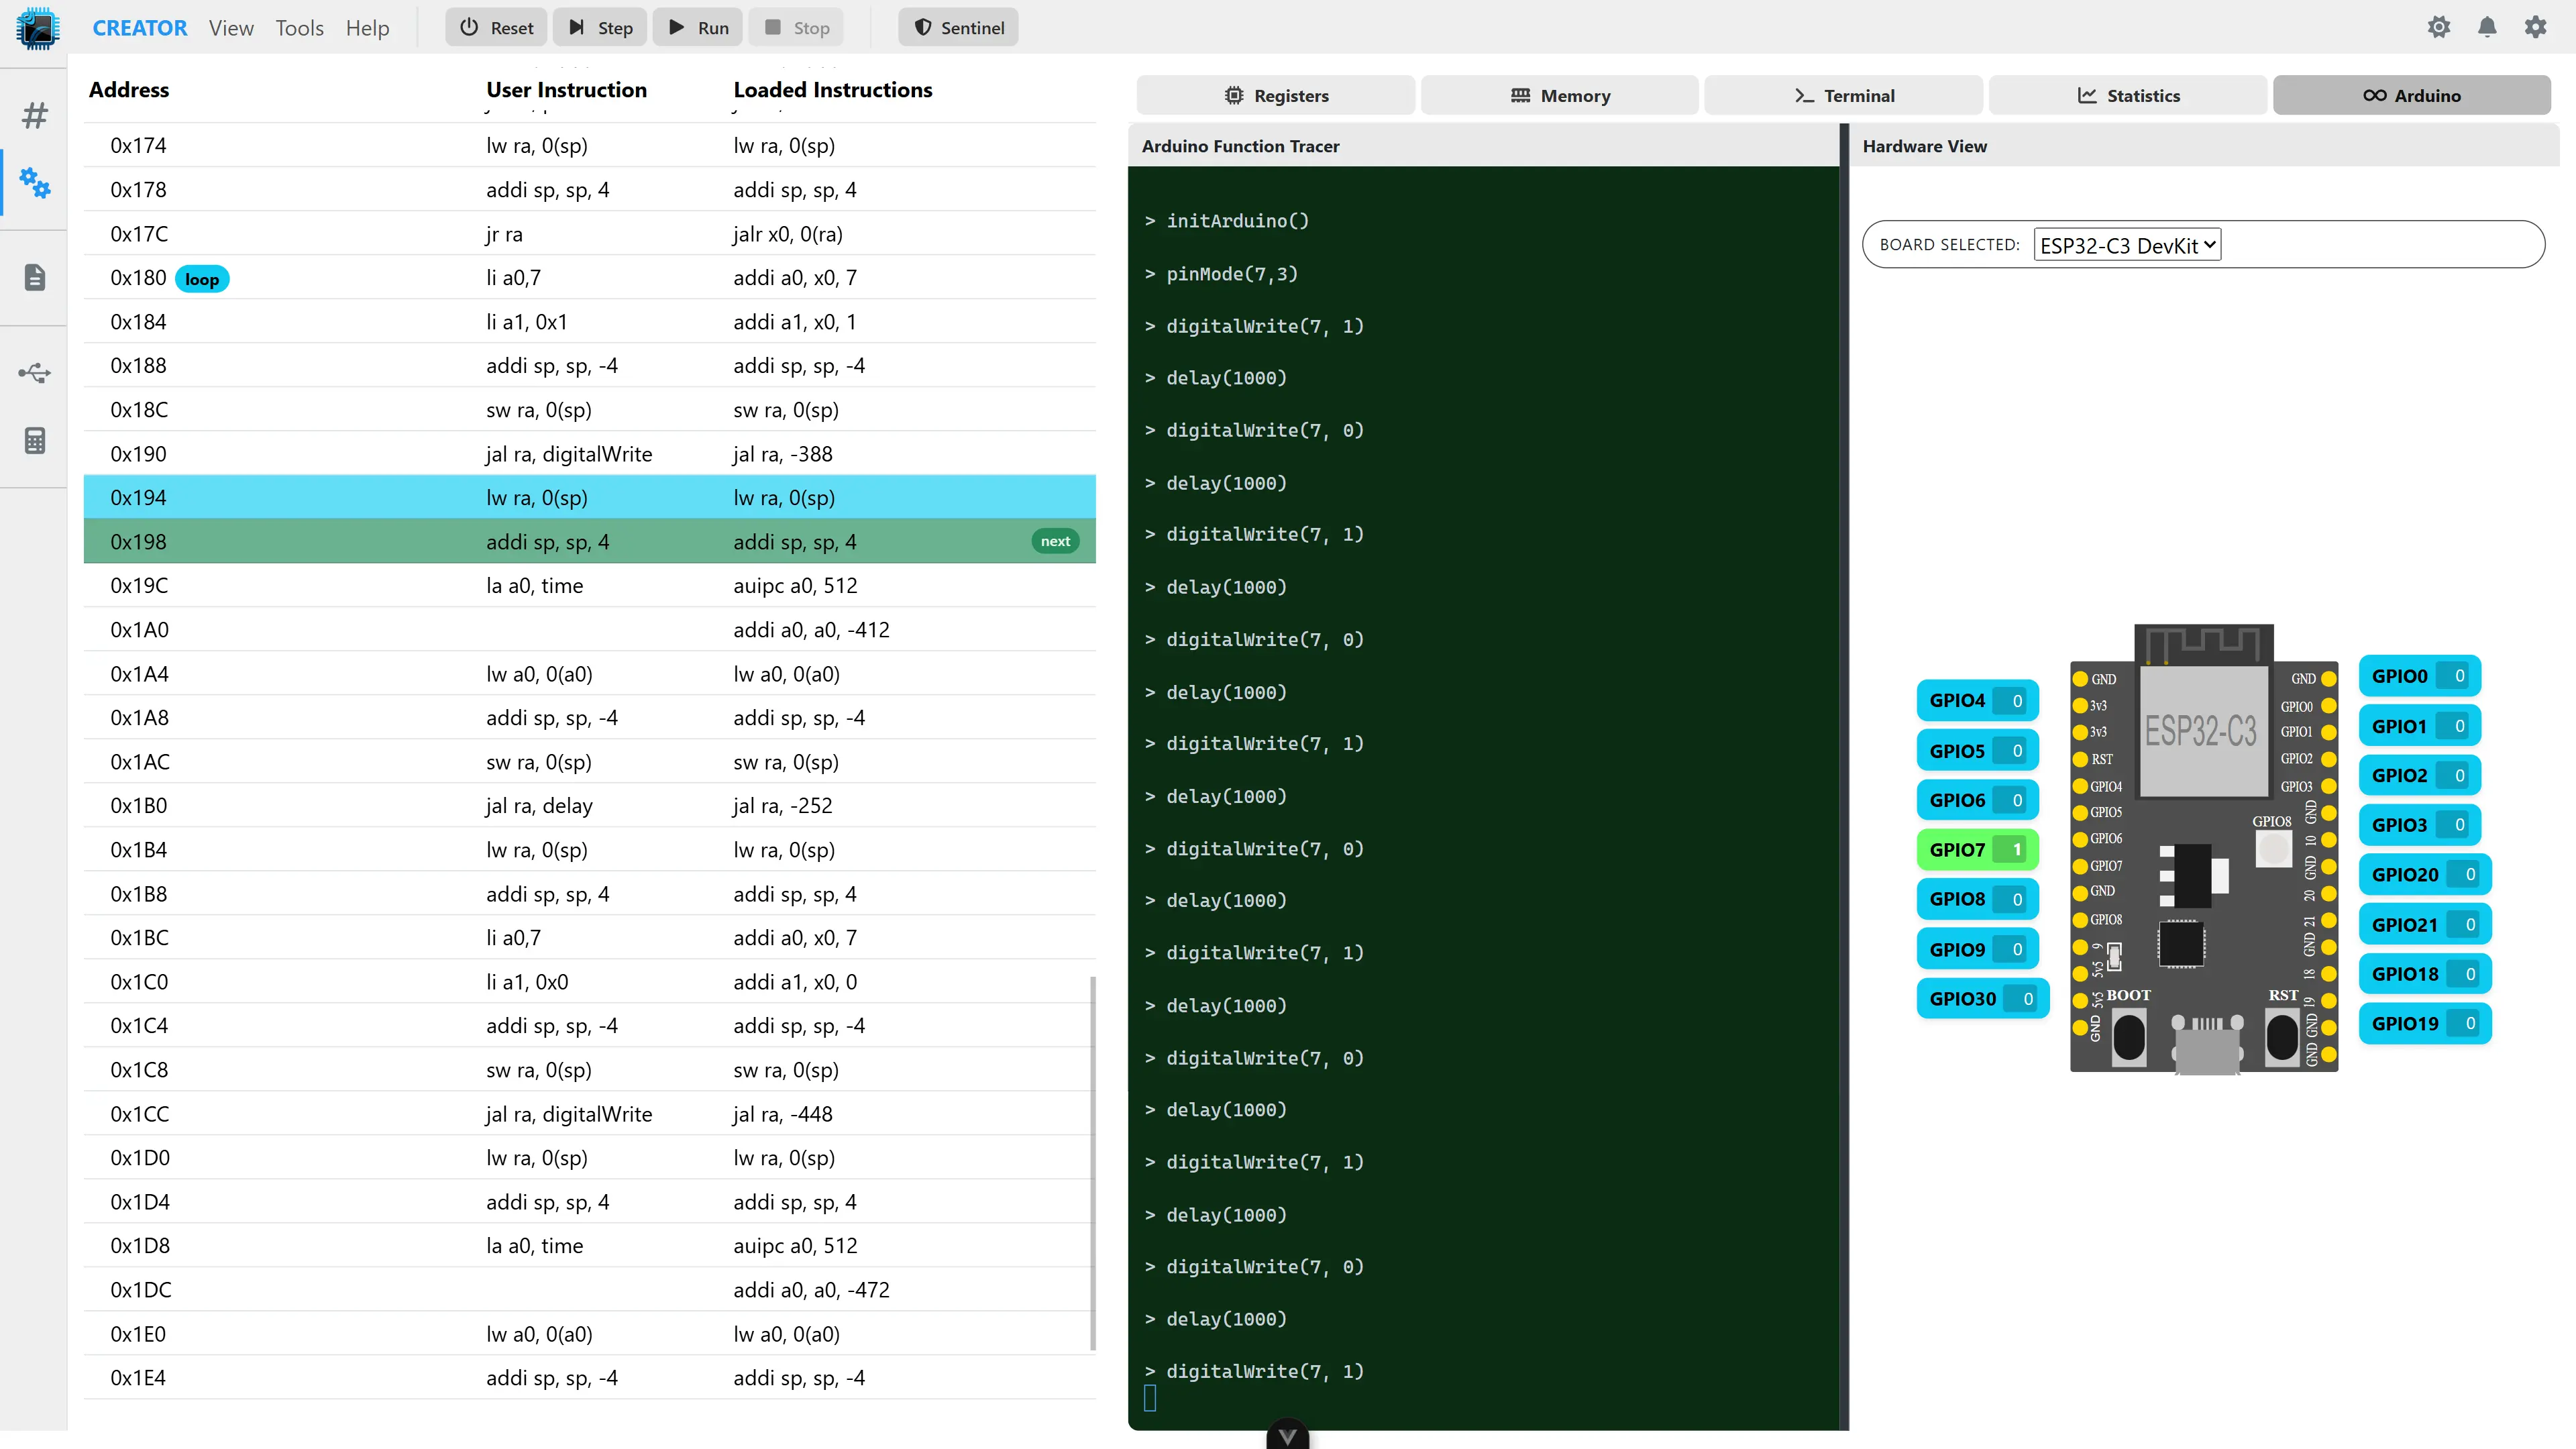
Task: Select the row at address 0x1B0
Action: click(589, 805)
